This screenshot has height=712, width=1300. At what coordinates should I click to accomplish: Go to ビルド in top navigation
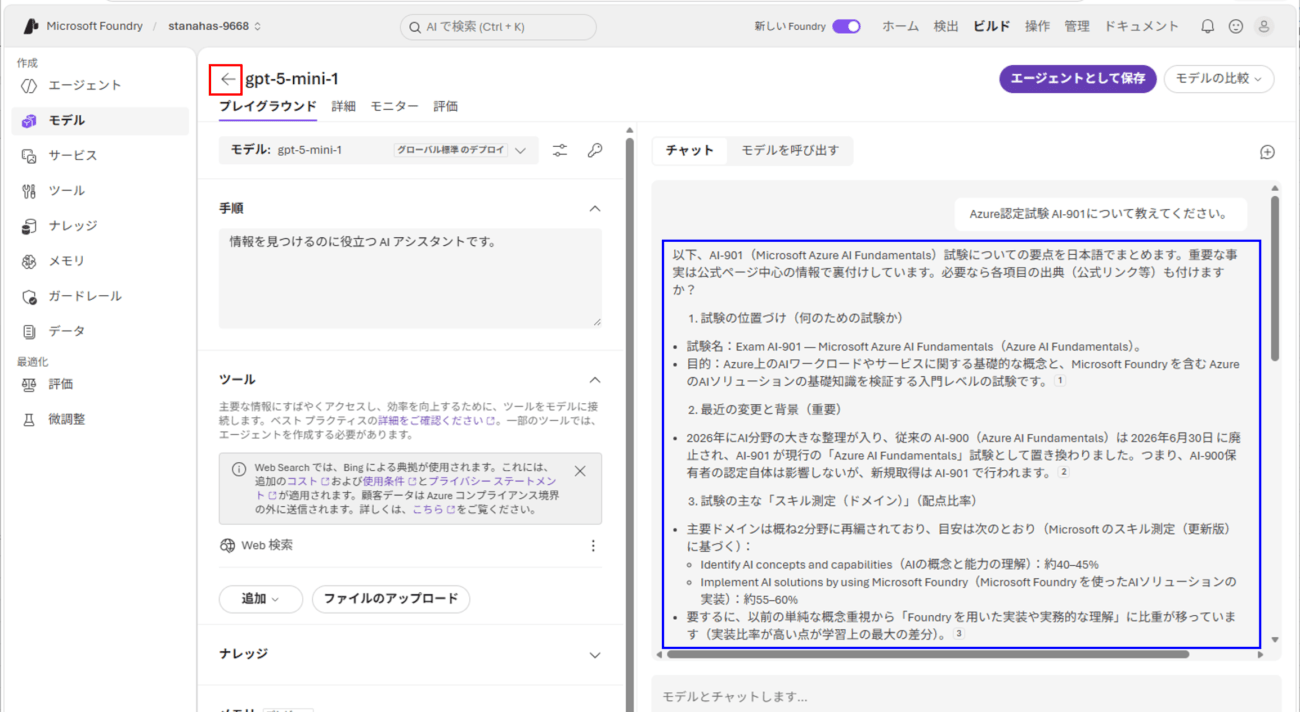(x=991, y=26)
